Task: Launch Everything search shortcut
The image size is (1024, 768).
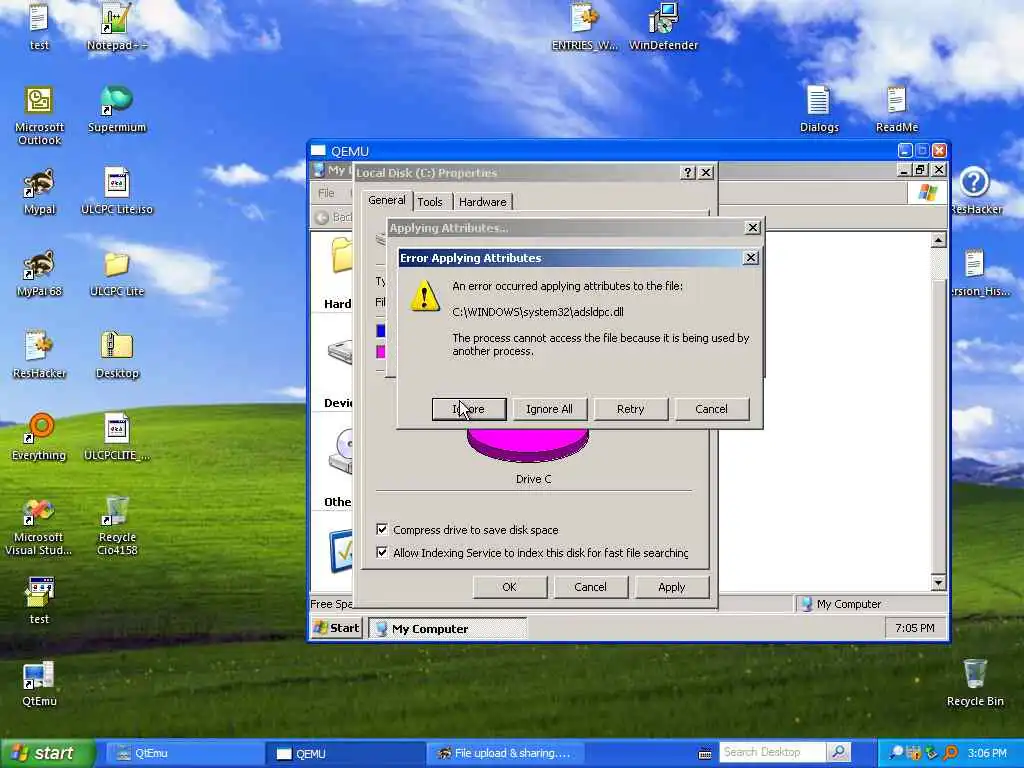Action: [x=39, y=437]
